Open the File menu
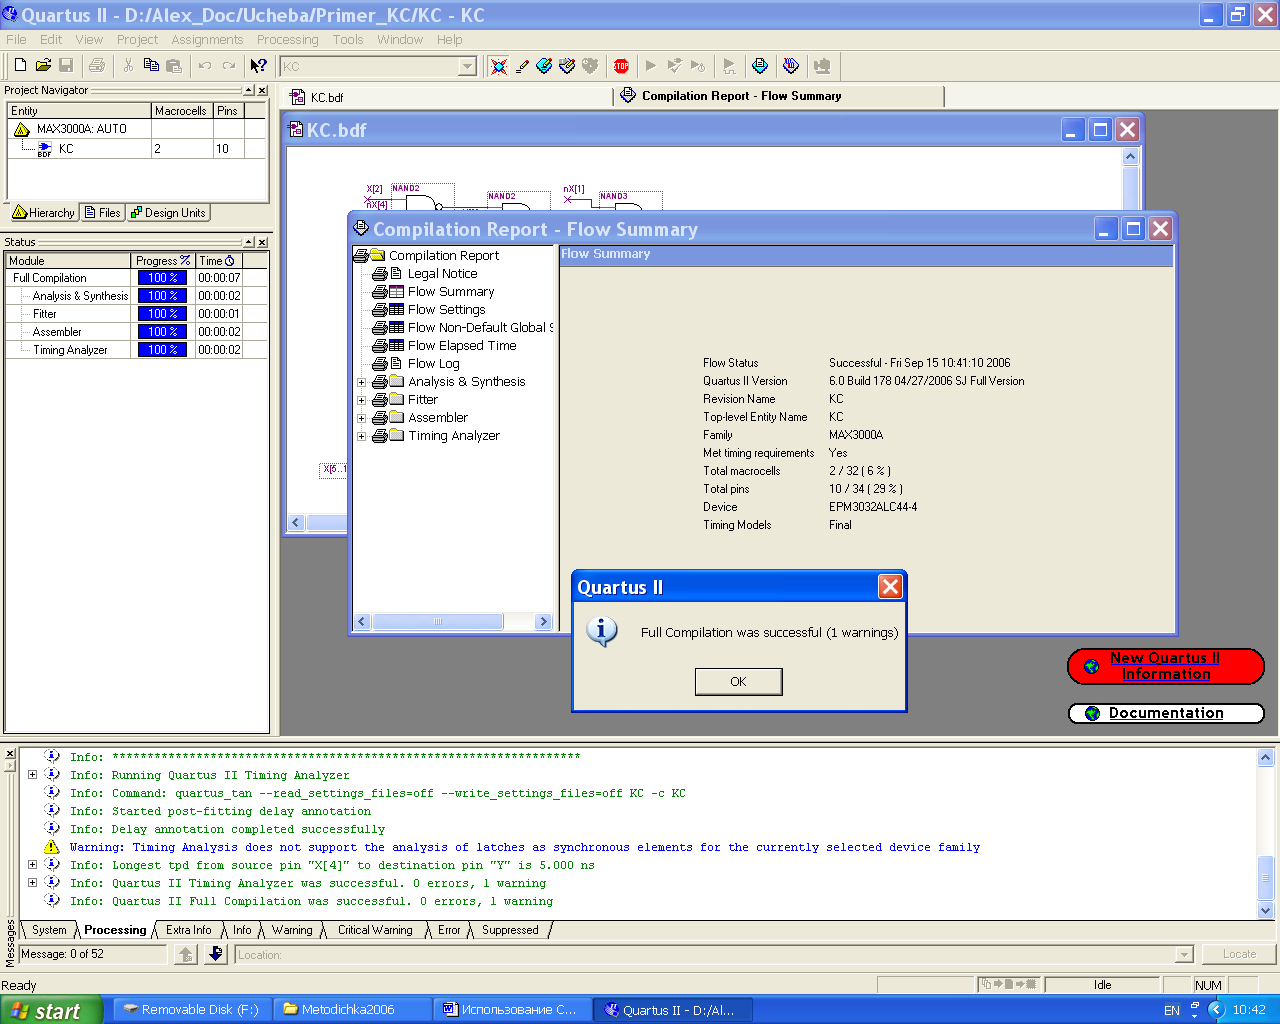1280x1024 pixels. (16, 40)
